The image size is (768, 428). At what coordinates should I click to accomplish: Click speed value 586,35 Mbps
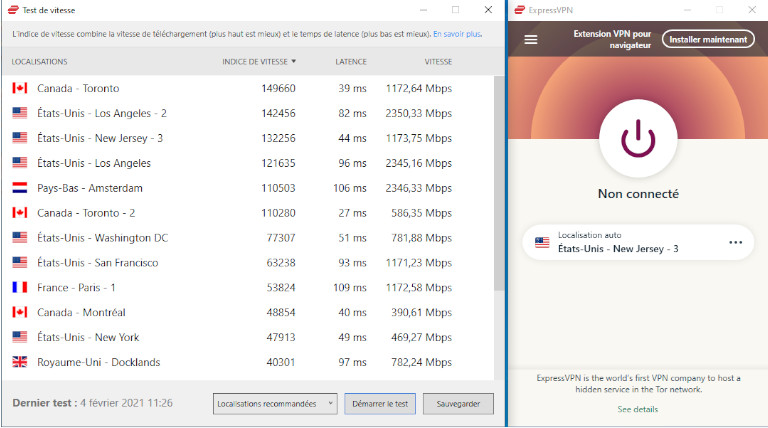(x=422, y=214)
